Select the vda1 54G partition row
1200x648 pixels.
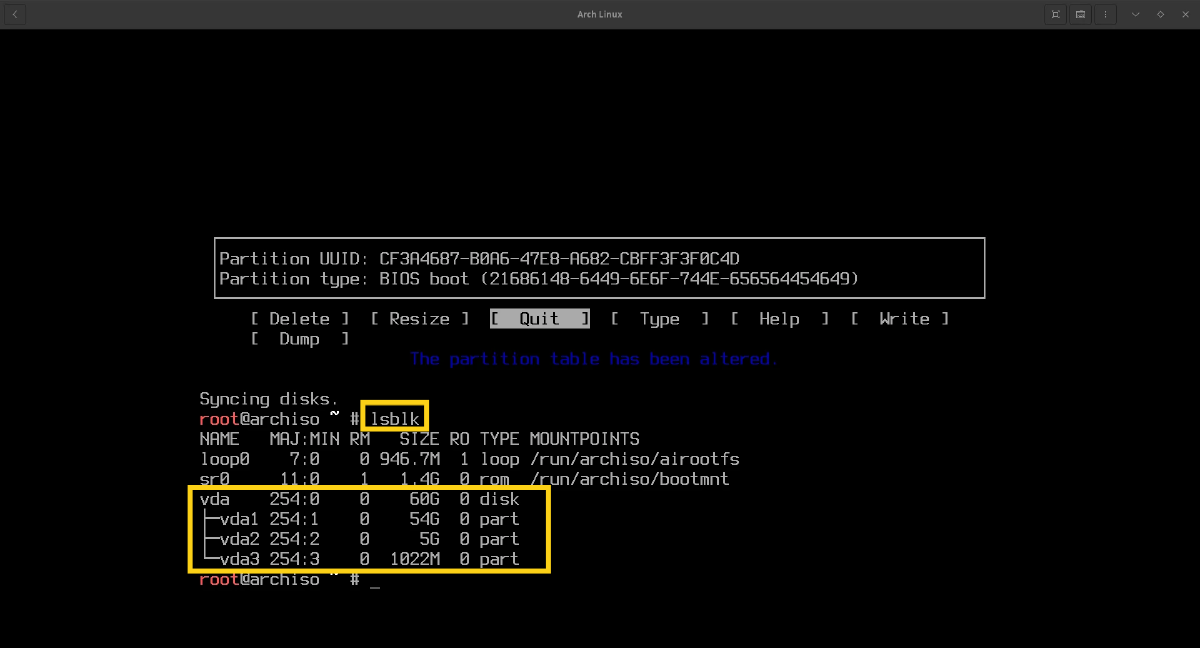pyautogui.click(x=360, y=519)
